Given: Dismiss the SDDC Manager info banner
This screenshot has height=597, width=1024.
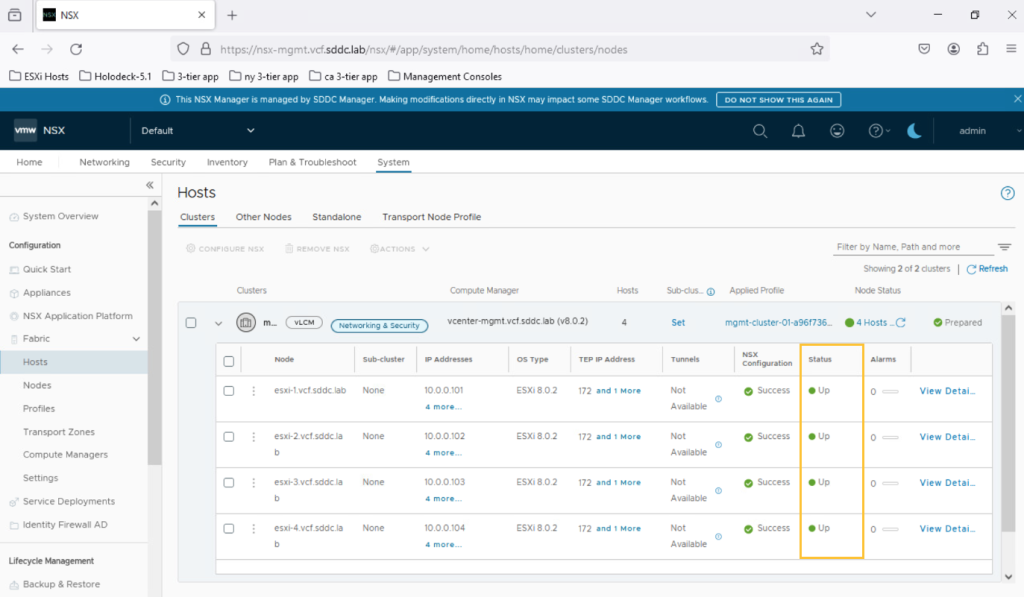Looking at the screenshot, I should (x=1017, y=99).
